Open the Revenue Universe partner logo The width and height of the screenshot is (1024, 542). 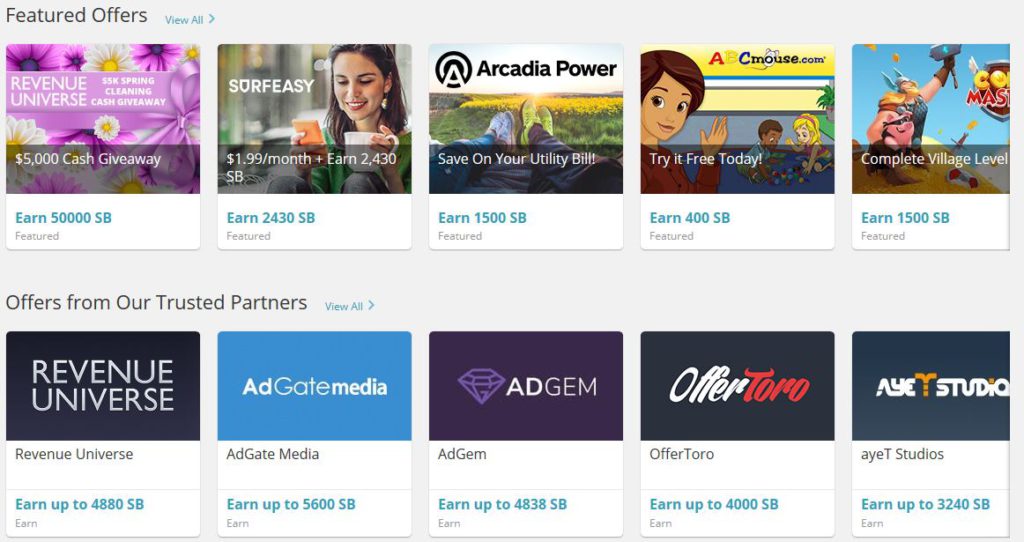coord(103,386)
